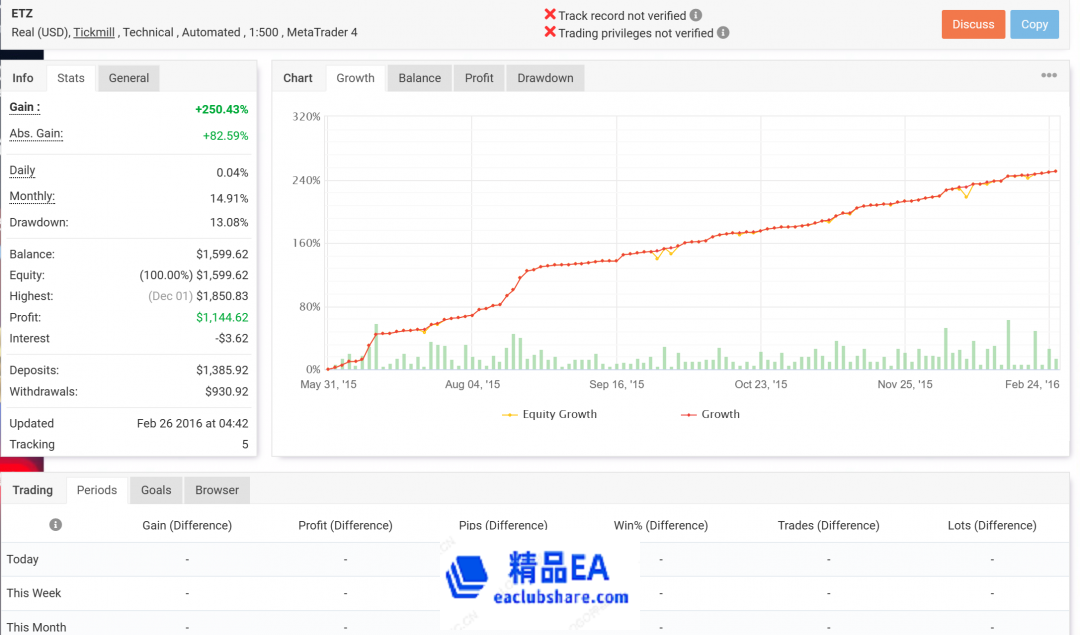Open the Info tab in the left panel
The height and width of the screenshot is (635, 1080).
pos(23,78)
